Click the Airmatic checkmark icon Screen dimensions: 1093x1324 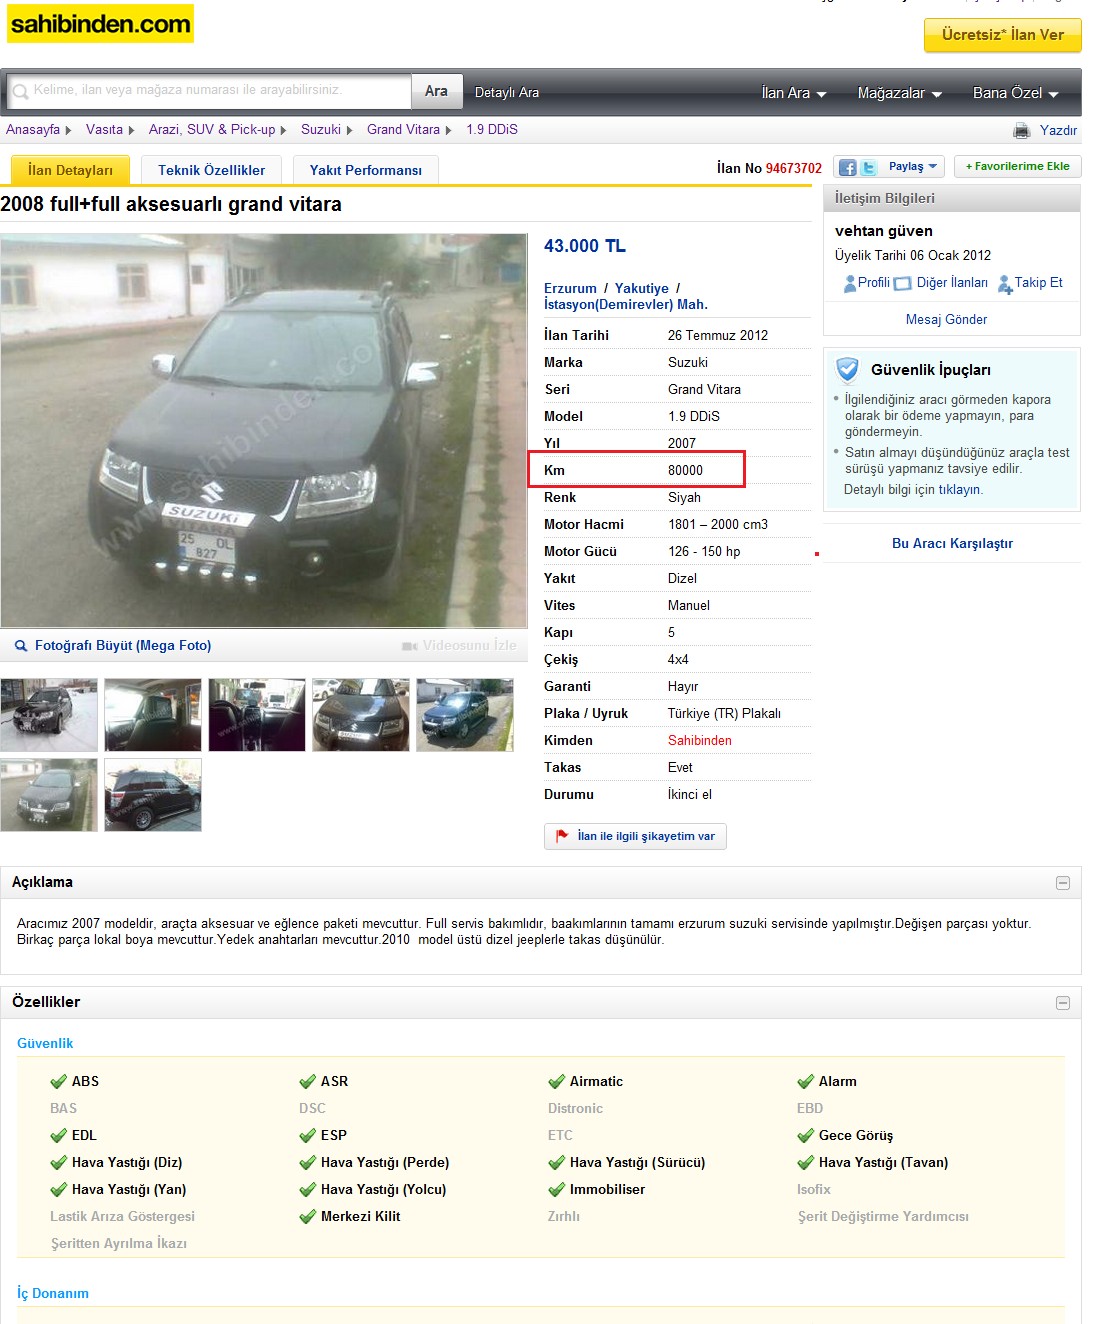click(557, 1082)
